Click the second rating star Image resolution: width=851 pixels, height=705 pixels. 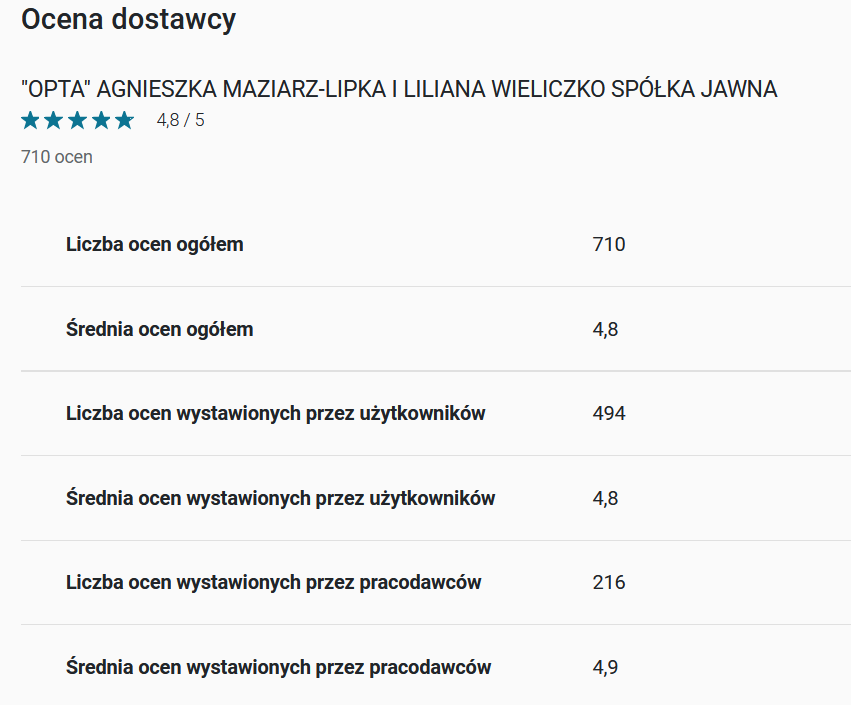54,120
